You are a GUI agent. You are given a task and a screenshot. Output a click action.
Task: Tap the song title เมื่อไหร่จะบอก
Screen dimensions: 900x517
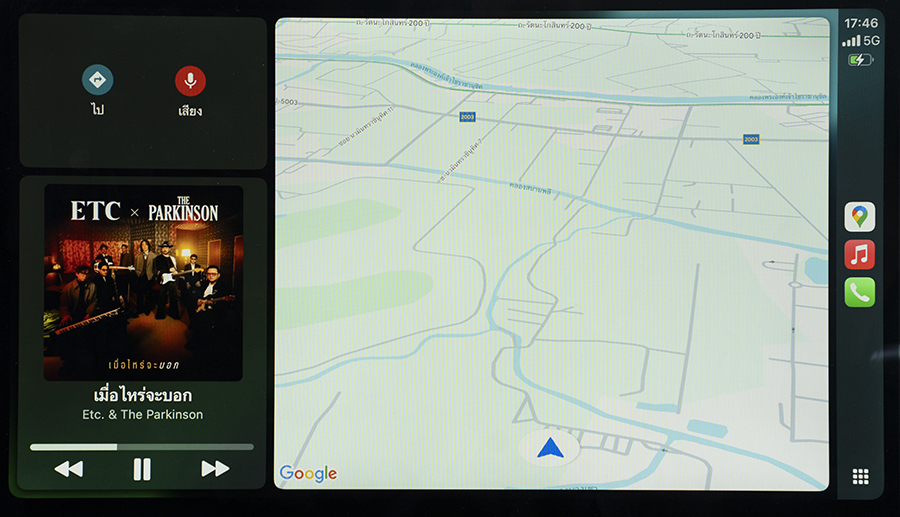pos(142,395)
